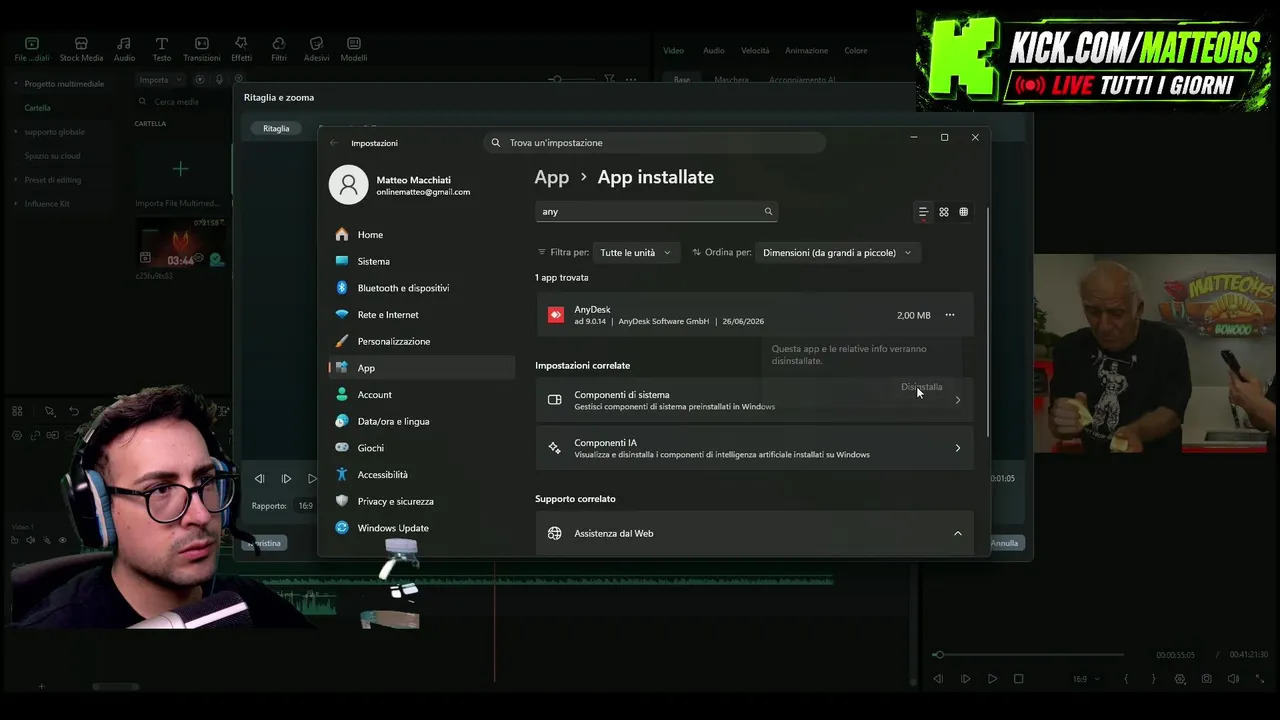Select App in Settings sidebar

pyautogui.click(x=421, y=368)
